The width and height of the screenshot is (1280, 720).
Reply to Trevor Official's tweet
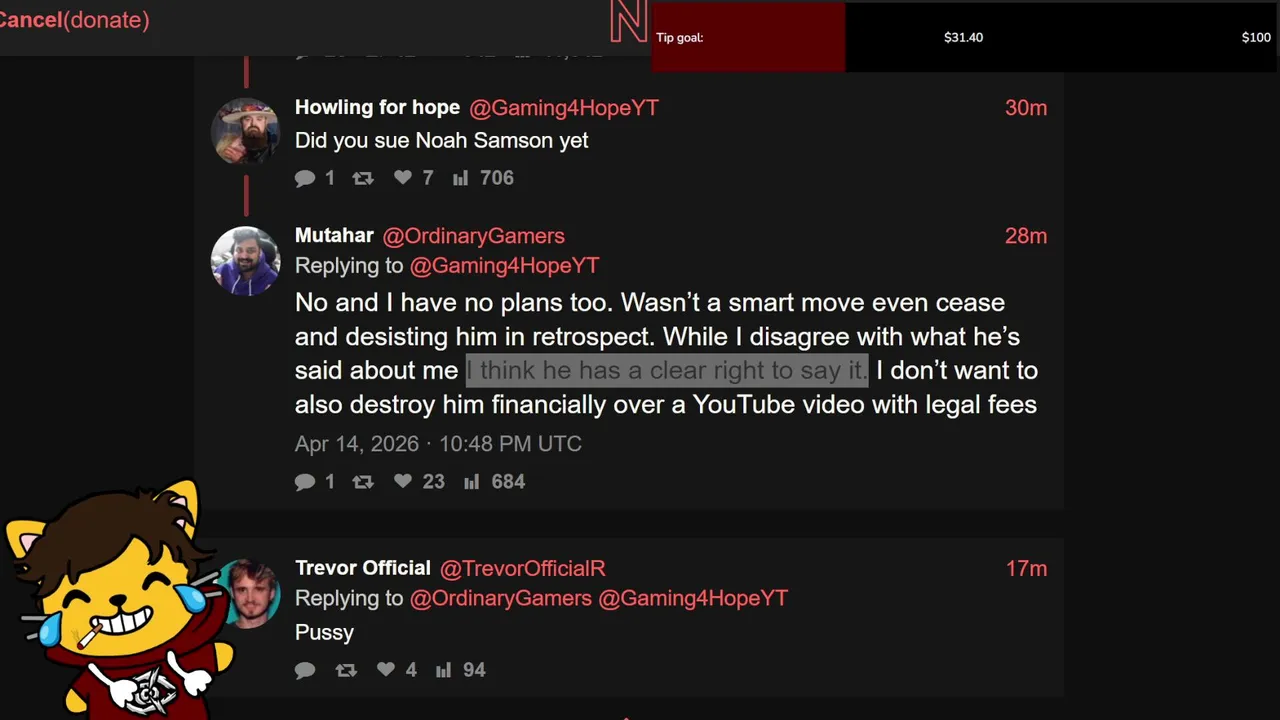point(305,670)
